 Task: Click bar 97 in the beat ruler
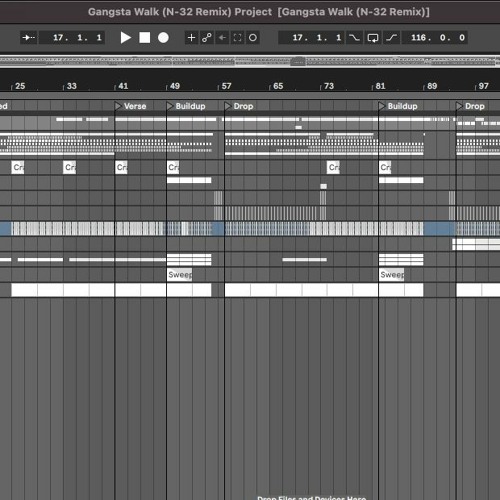tap(484, 86)
